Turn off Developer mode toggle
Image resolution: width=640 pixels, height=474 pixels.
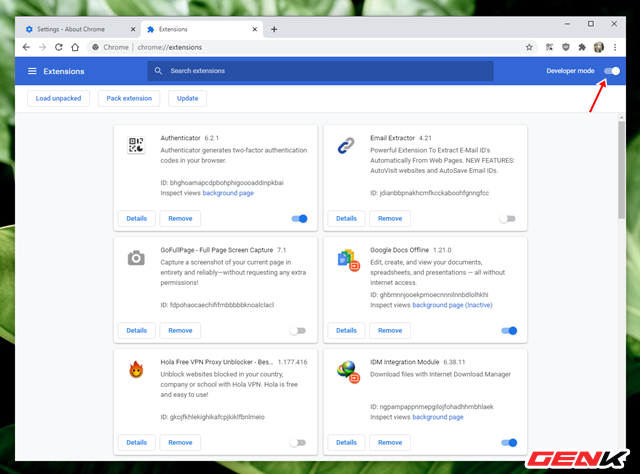[x=612, y=71]
